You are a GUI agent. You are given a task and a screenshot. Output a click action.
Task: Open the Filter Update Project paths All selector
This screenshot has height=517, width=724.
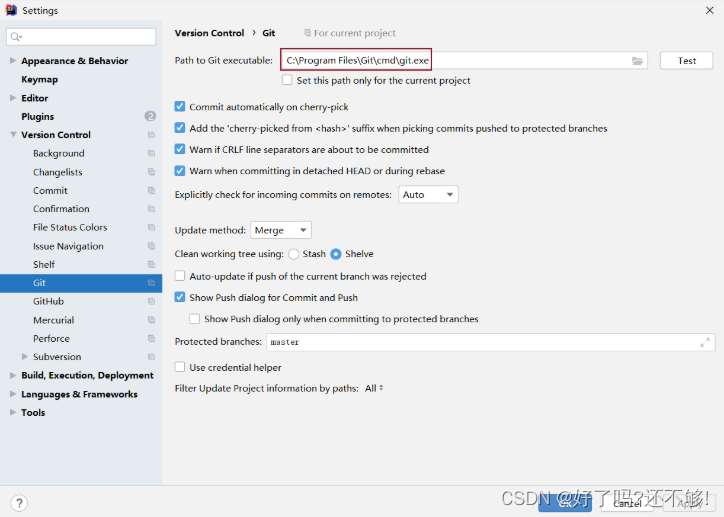[374, 388]
